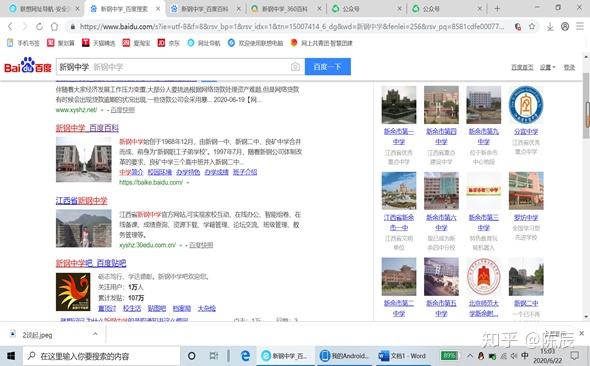Open the 江西省新钢中学 search result link
The height and width of the screenshot is (366, 590).
pyautogui.click(x=82, y=201)
